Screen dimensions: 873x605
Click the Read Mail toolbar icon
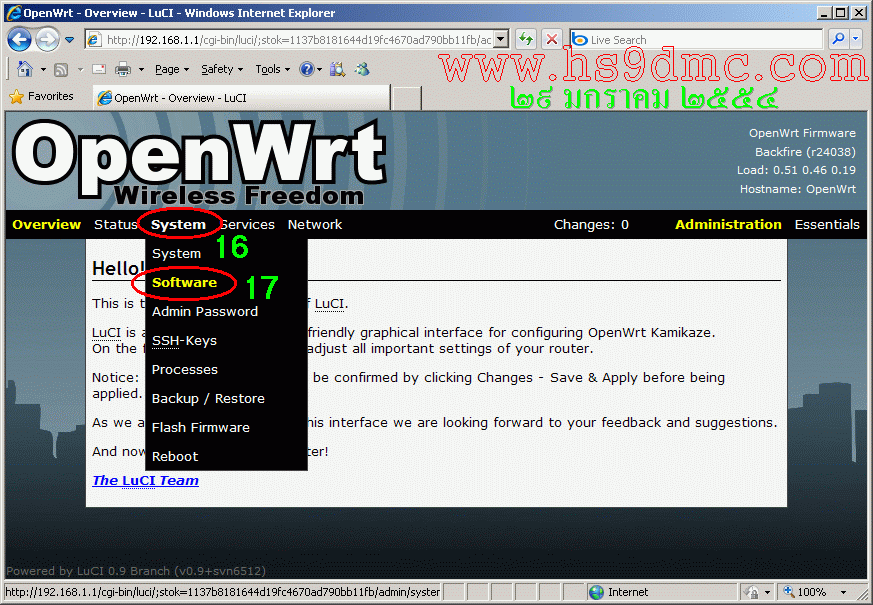pos(99,69)
